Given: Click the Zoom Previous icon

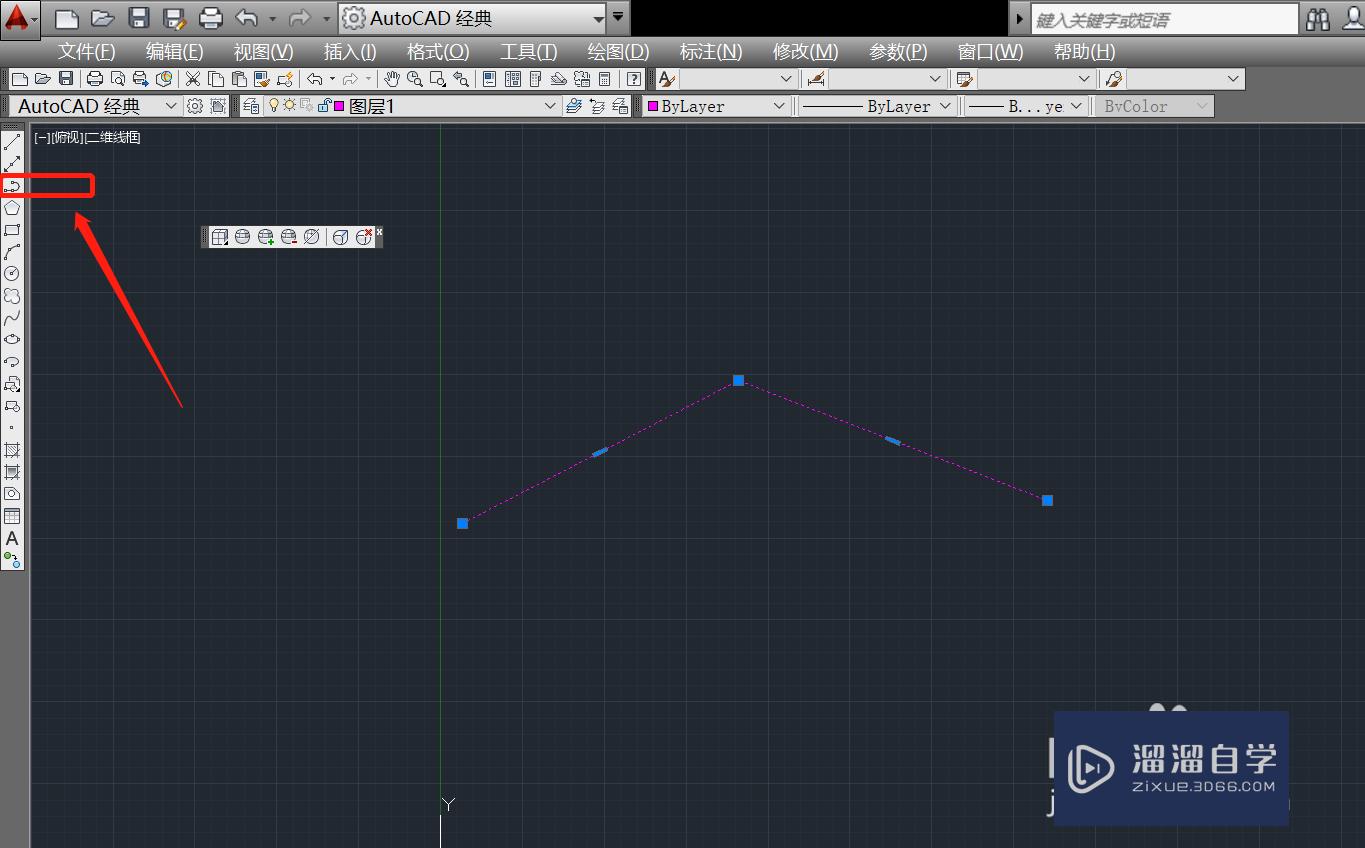Looking at the screenshot, I should [x=461, y=79].
